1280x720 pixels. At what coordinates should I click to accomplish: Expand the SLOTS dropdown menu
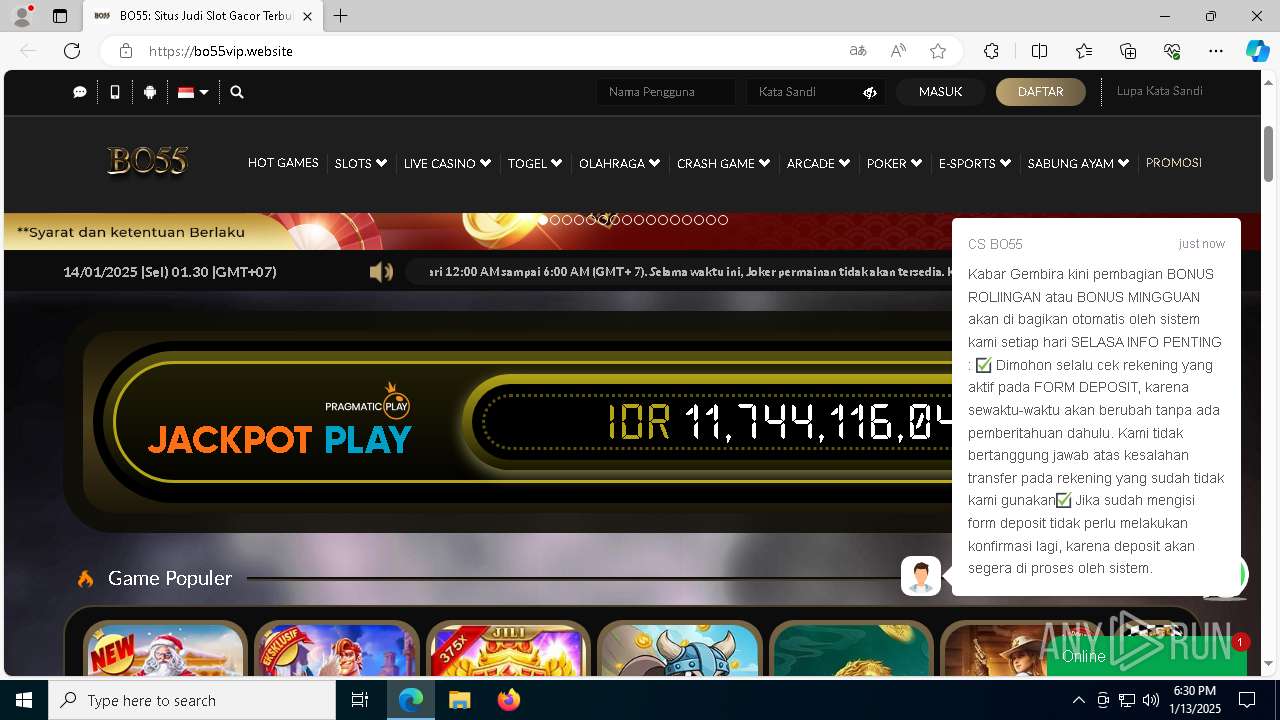coord(361,163)
